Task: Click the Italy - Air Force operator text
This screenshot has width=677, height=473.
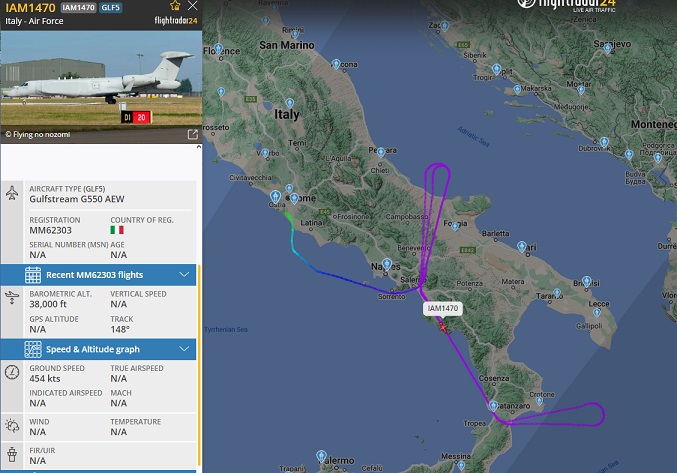Action: coord(34,21)
